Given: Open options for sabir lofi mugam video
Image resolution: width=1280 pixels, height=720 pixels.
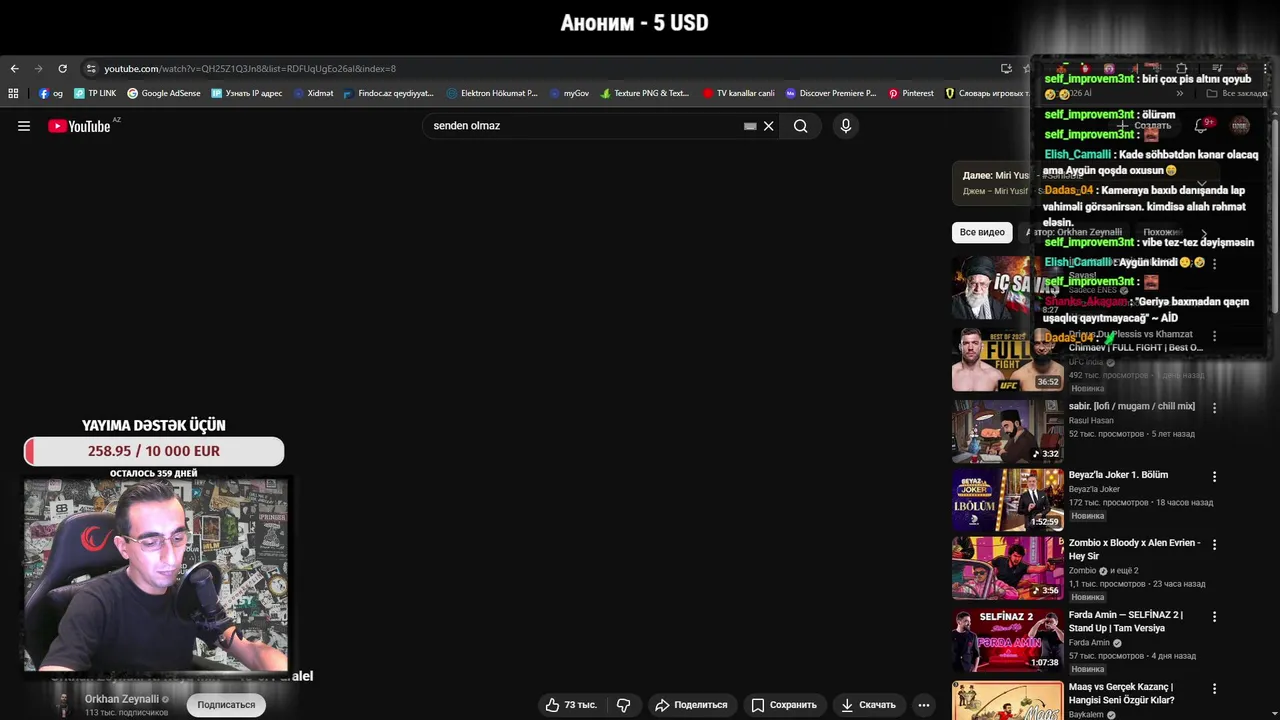Looking at the screenshot, I should [1214, 408].
